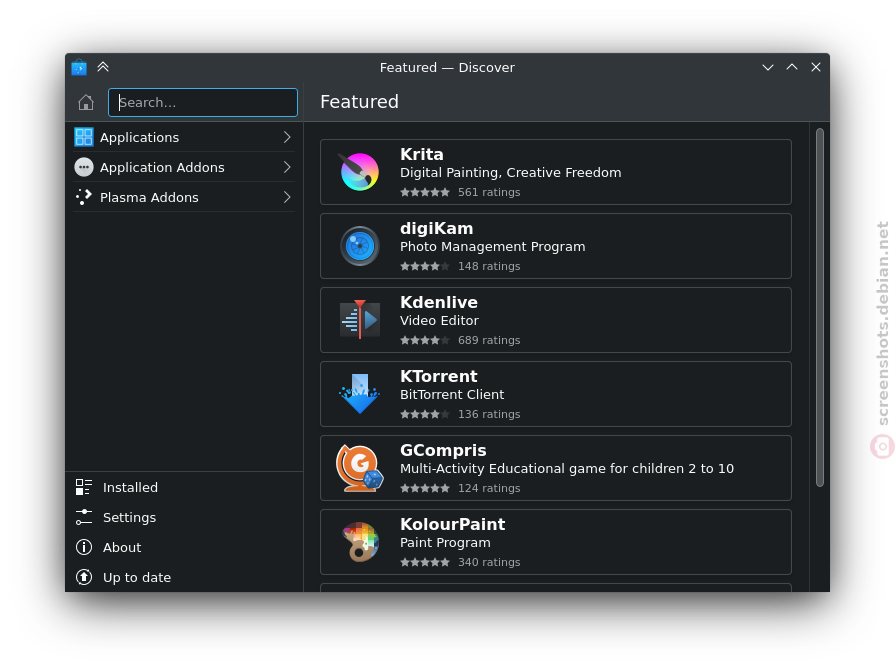
Task: Open the Settings page
Action: click(184, 517)
